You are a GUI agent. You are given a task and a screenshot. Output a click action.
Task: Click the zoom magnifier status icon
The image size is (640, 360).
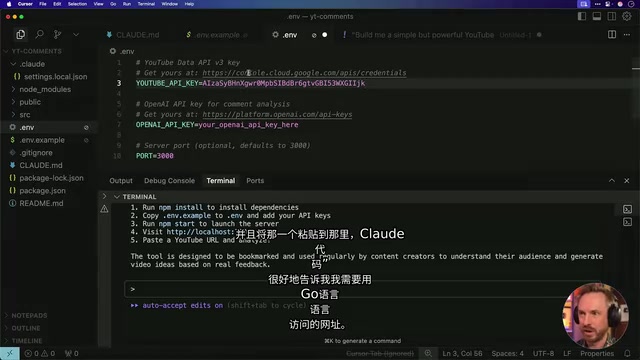click(428, 353)
